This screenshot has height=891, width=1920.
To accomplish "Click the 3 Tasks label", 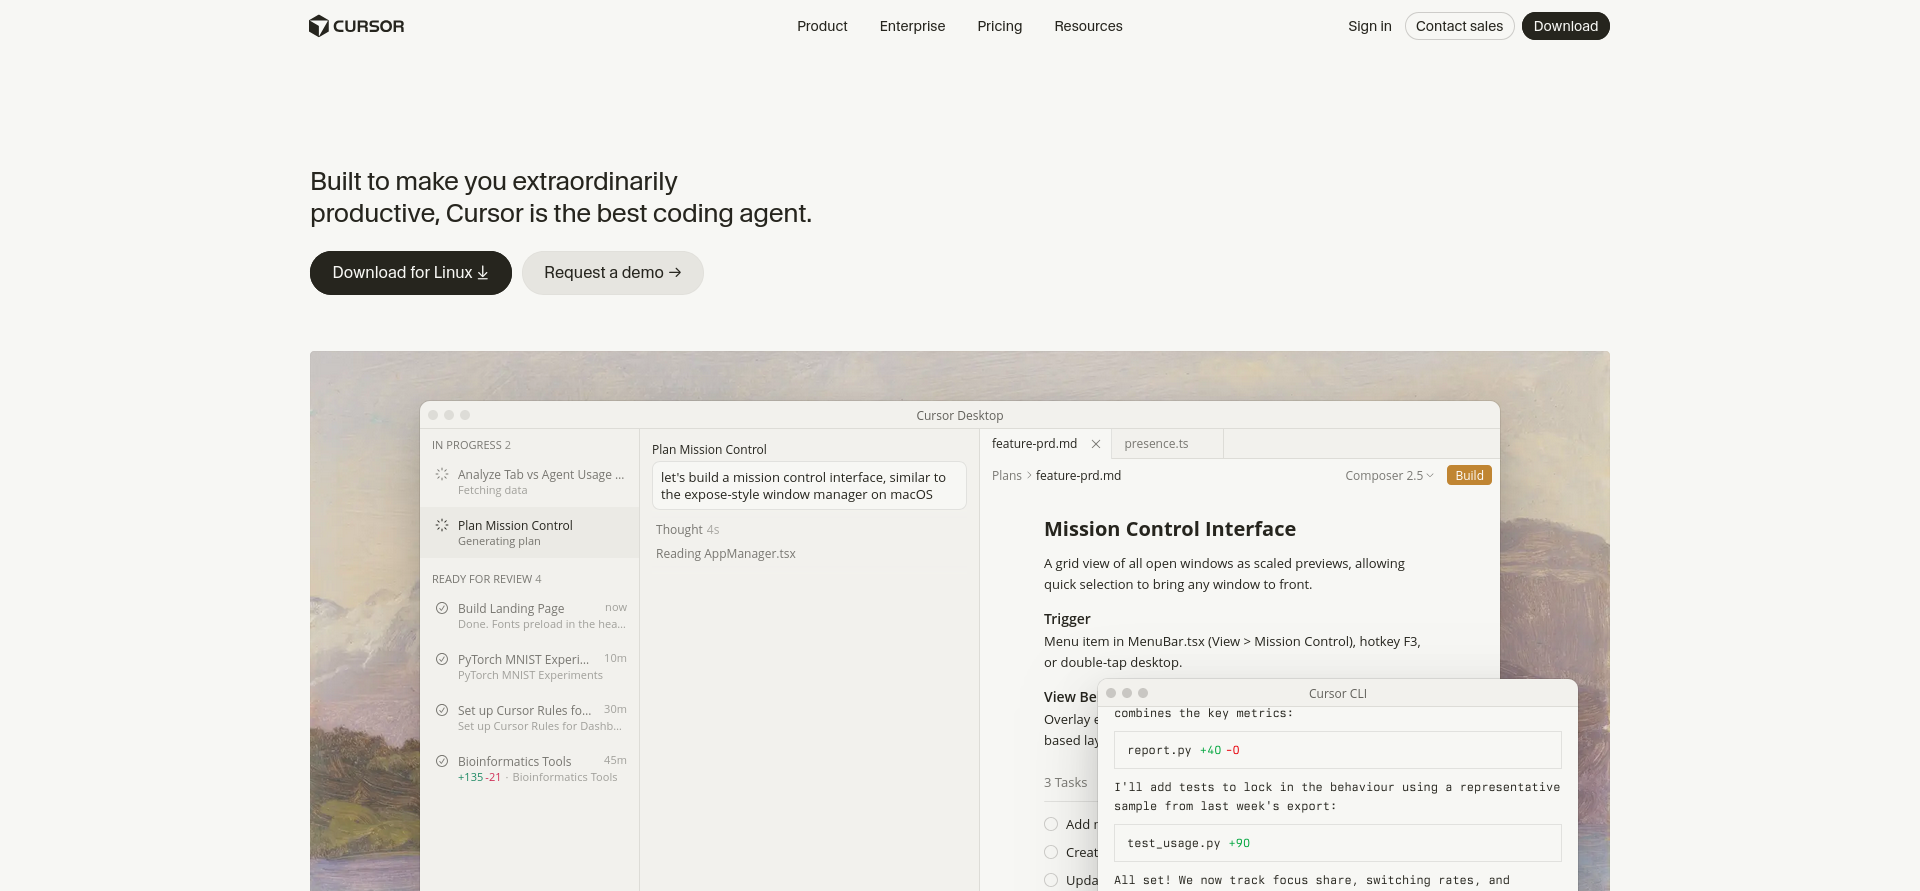I will click(1065, 783).
